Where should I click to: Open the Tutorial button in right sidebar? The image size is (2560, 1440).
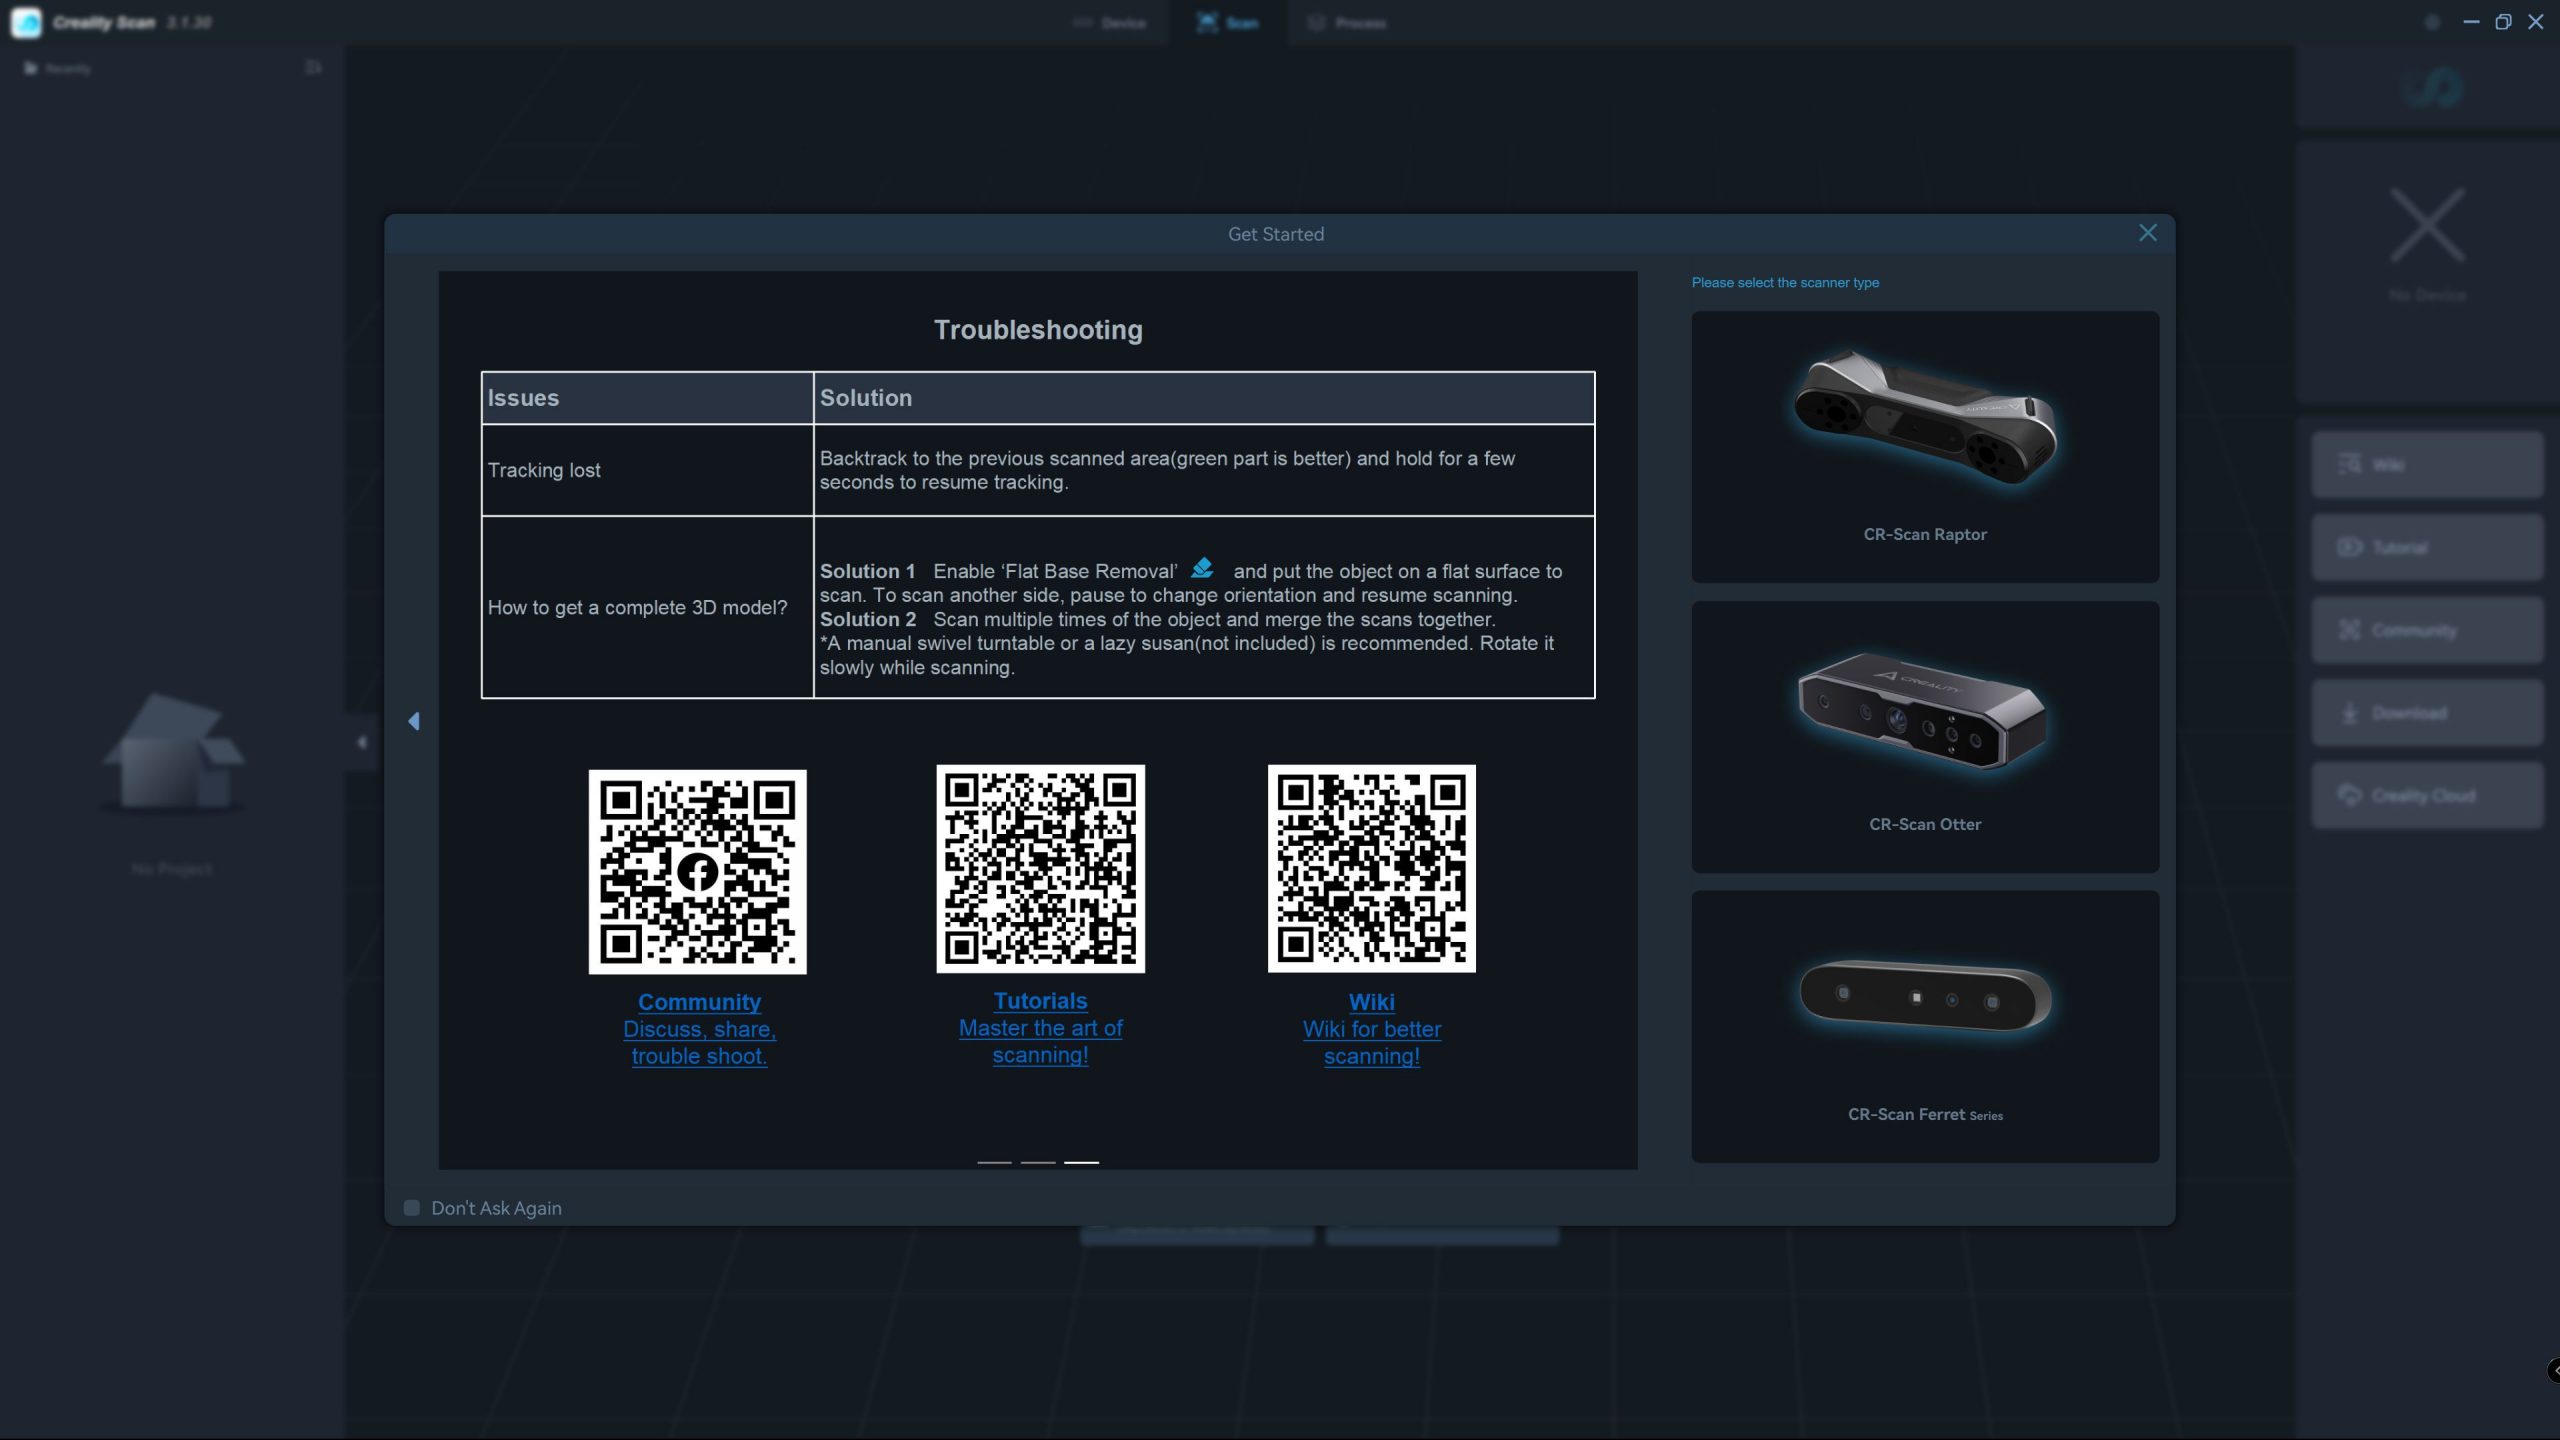point(2427,547)
